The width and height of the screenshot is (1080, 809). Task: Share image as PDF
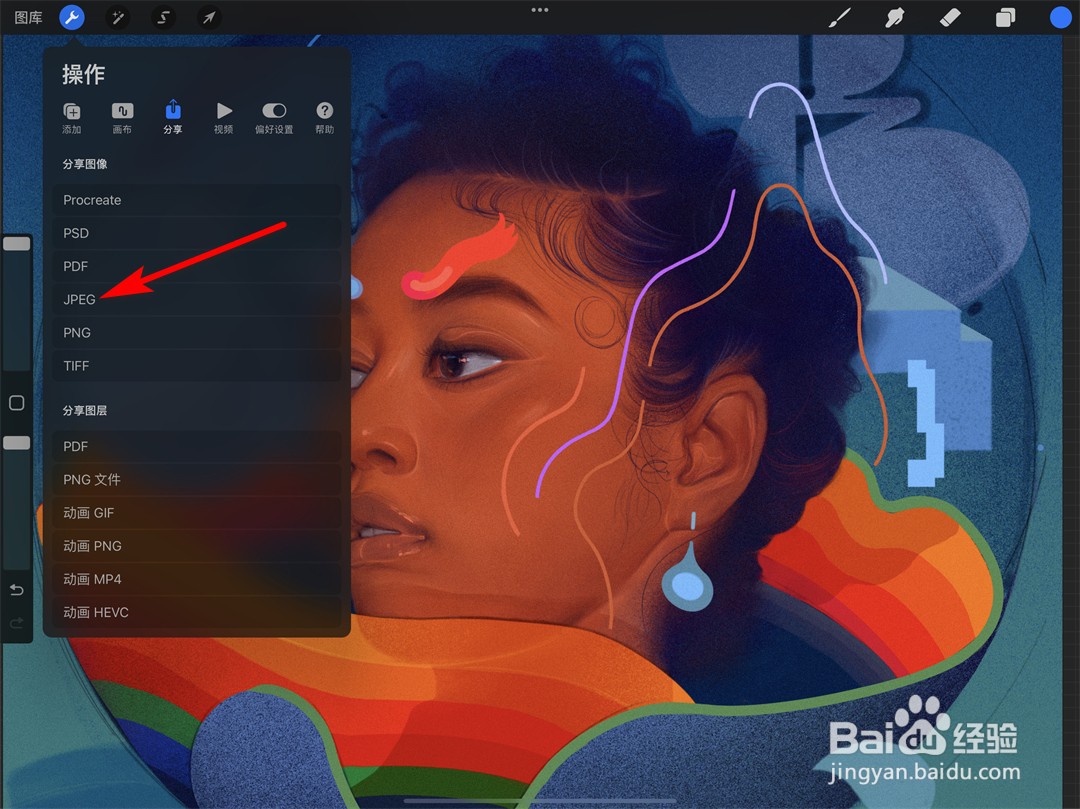click(x=196, y=266)
